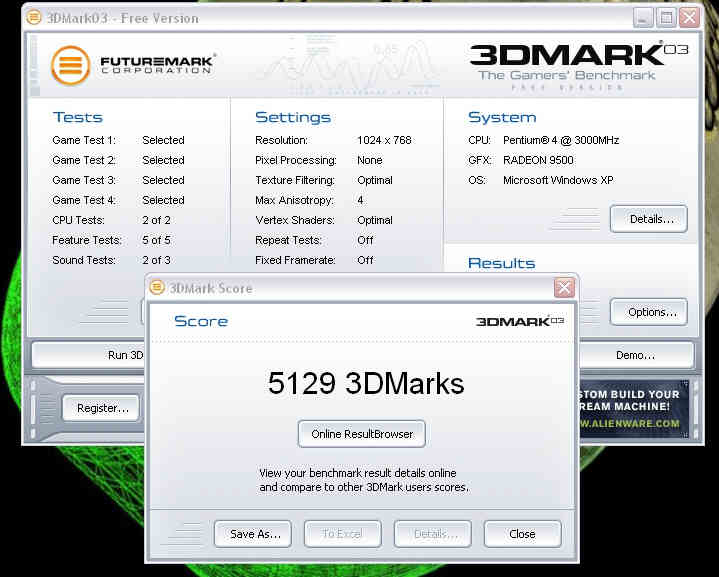The height and width of the screenshot is (577, 719).
Task: Click the Sound Tests value 2 of 3
Action: coord(156,260)
